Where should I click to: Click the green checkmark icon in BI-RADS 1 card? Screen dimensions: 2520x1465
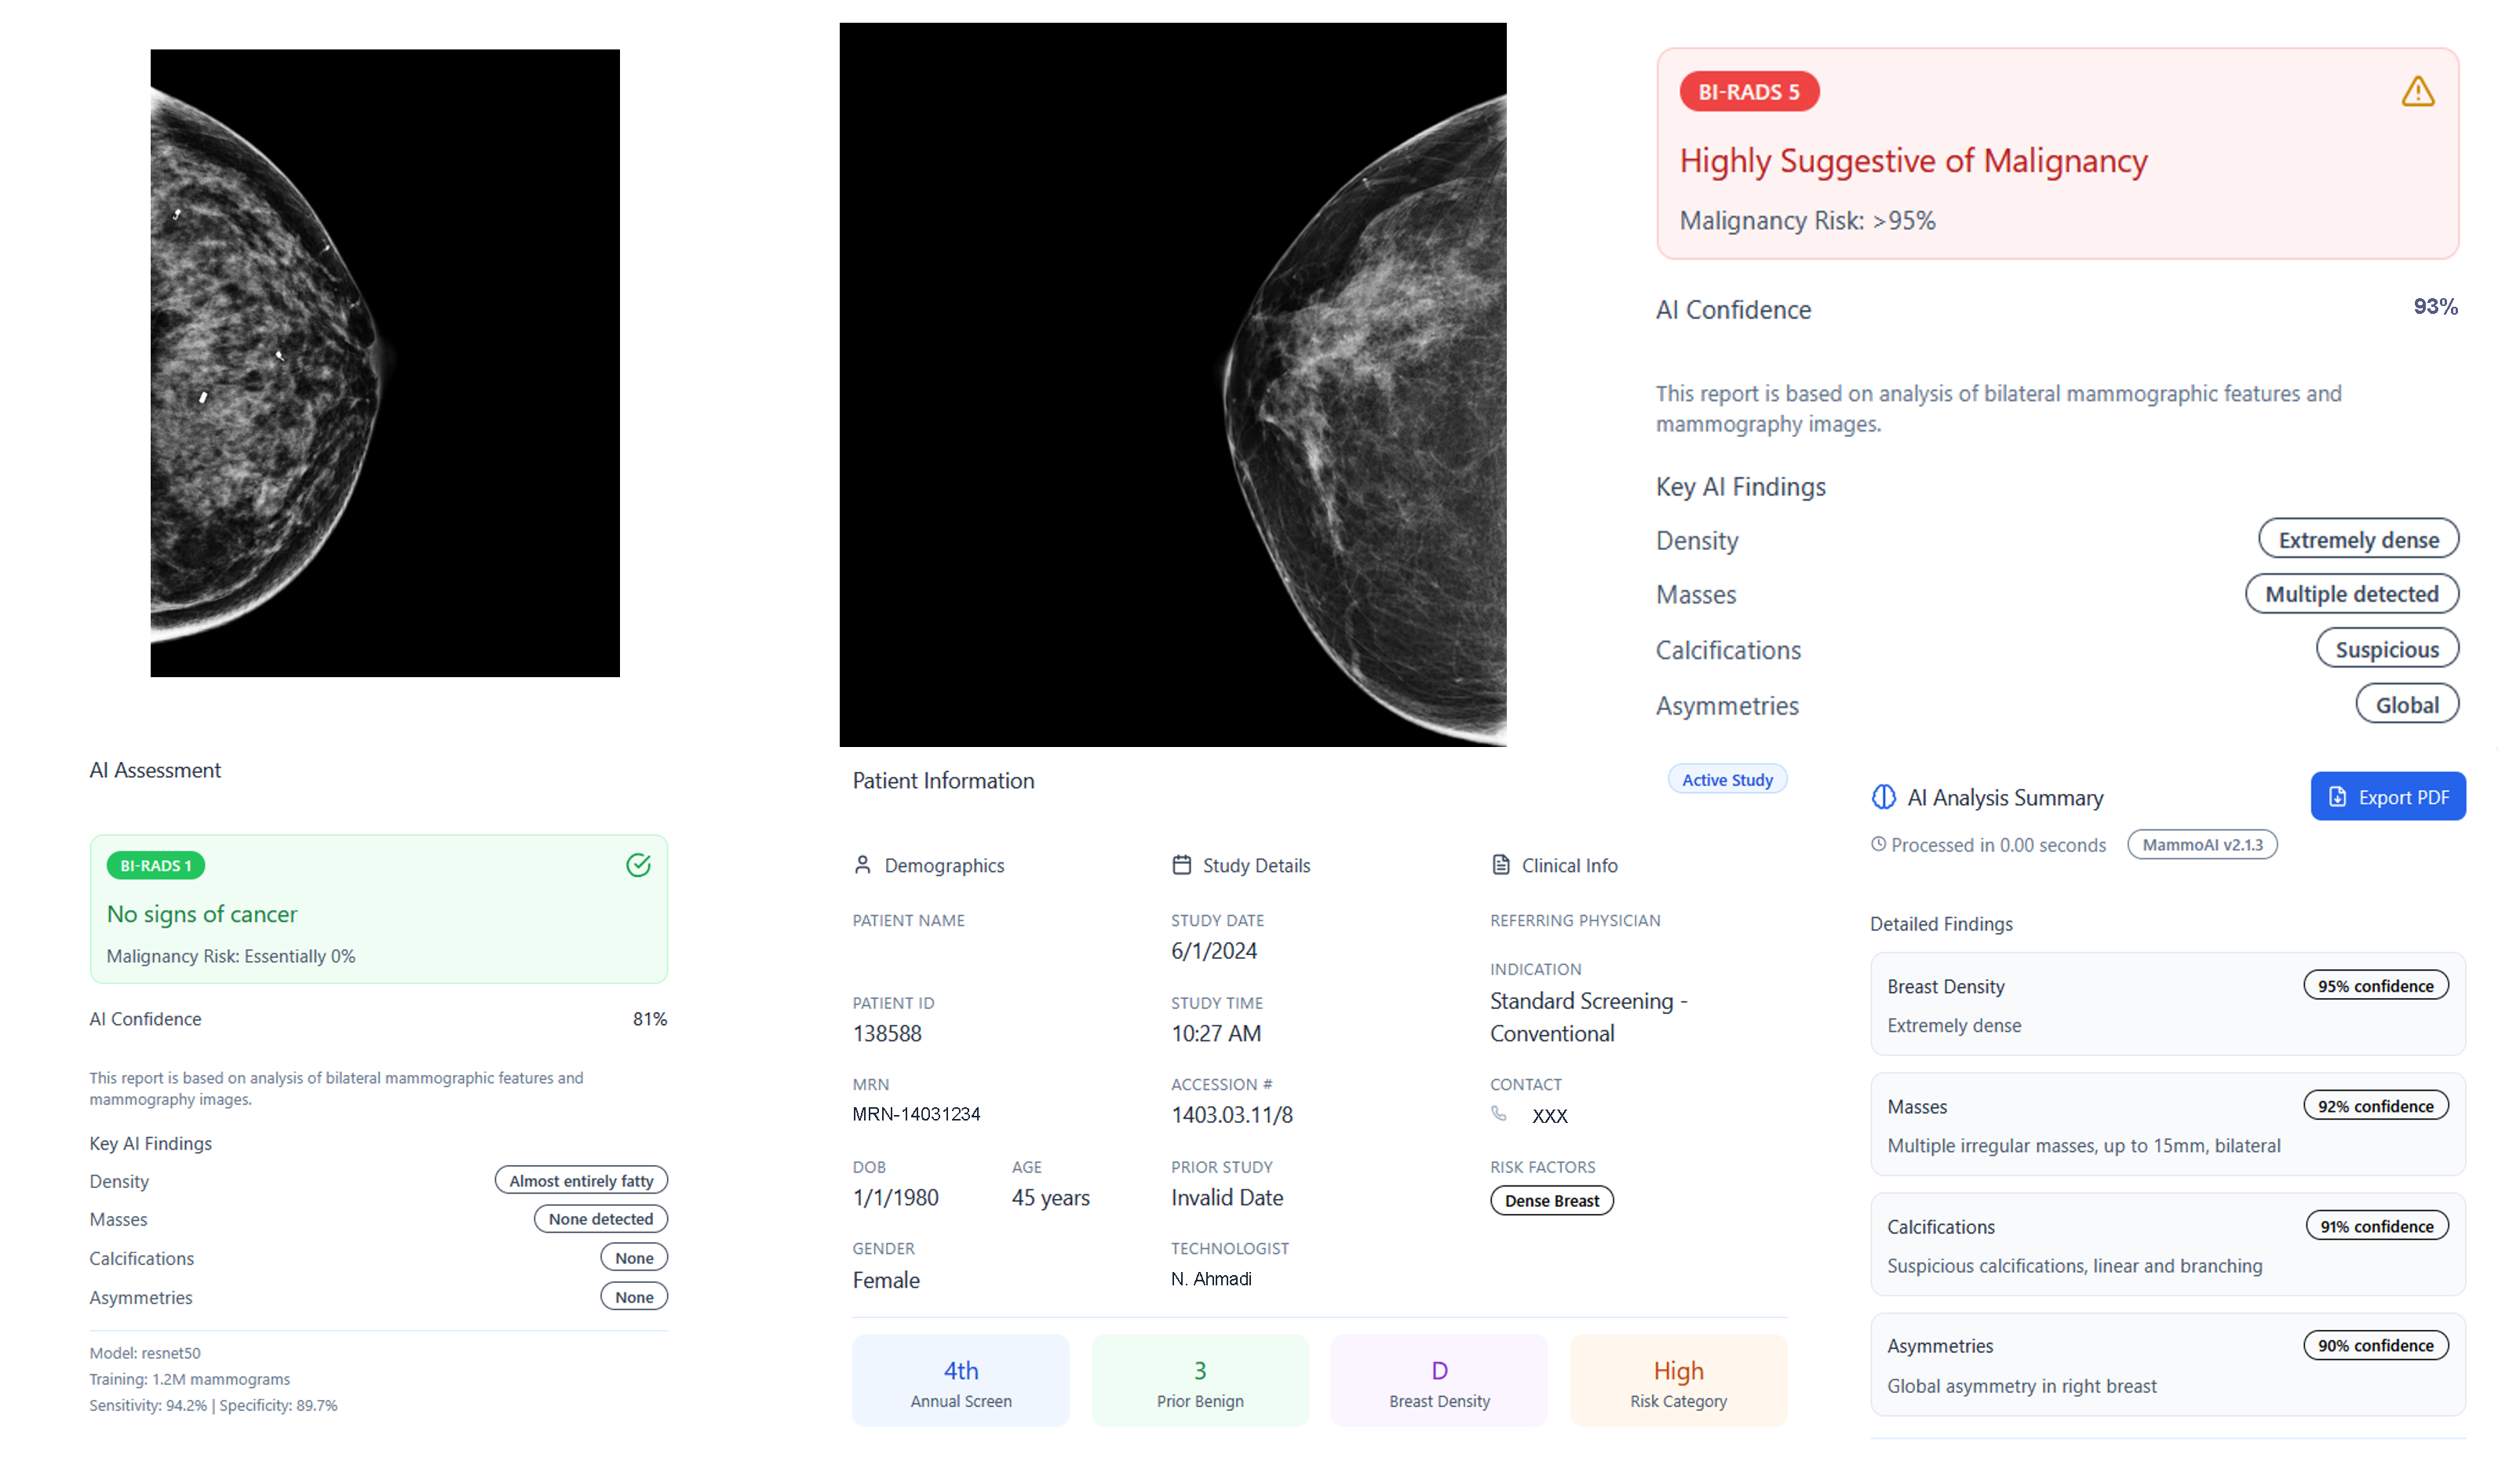(x=638, y=865)
